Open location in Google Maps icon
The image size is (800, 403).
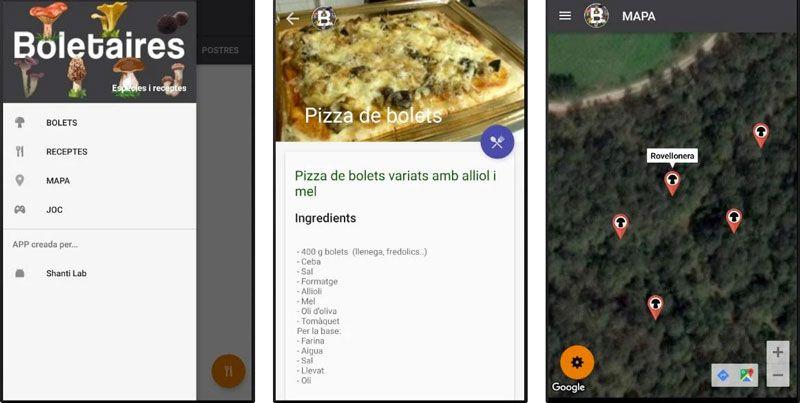(x=746, y=375)
